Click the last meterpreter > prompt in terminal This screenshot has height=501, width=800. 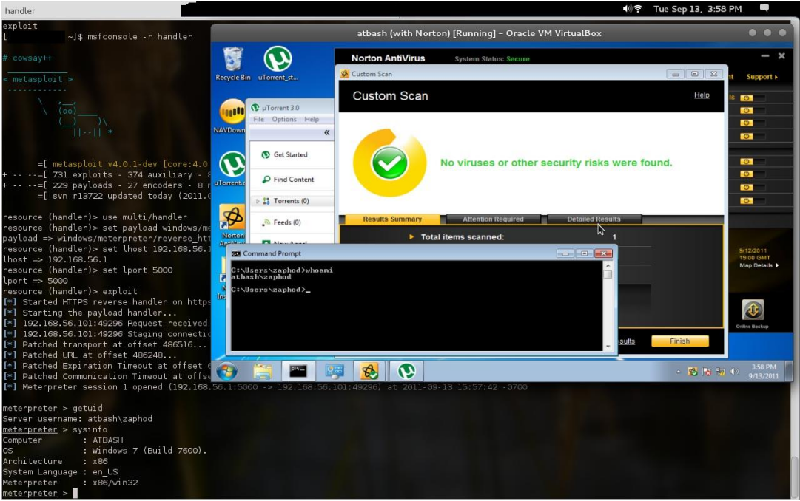coord(35,493)
